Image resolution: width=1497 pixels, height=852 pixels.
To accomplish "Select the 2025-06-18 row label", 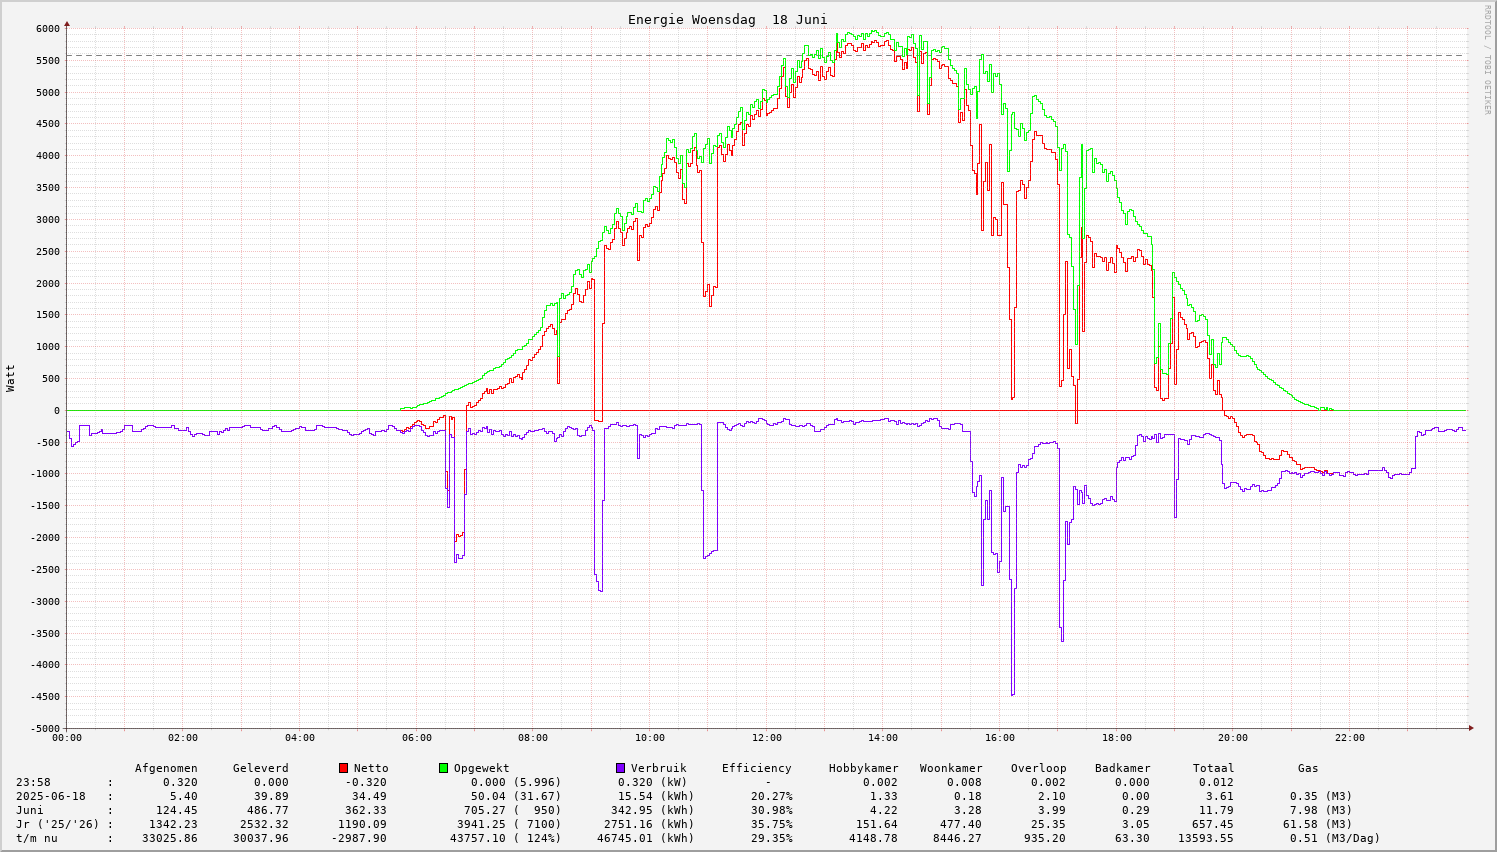I will (x=51, y=796).
